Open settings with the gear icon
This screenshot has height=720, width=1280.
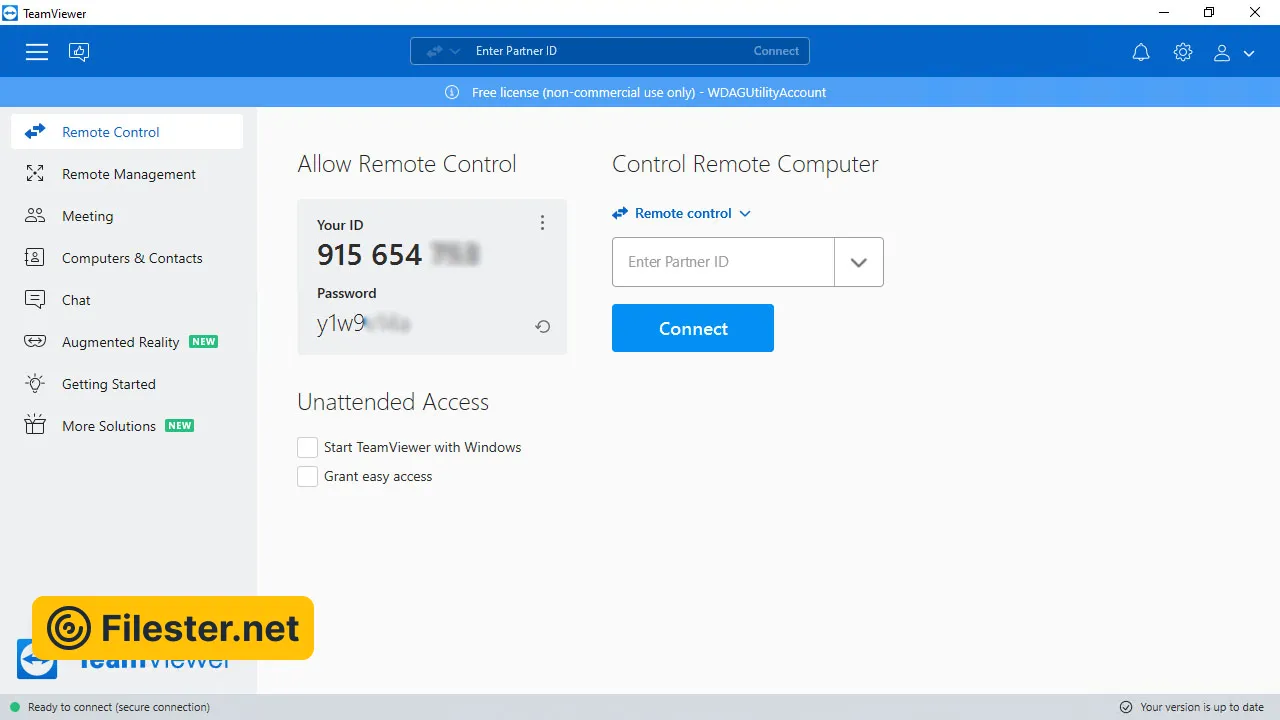tap(1183, 53)
